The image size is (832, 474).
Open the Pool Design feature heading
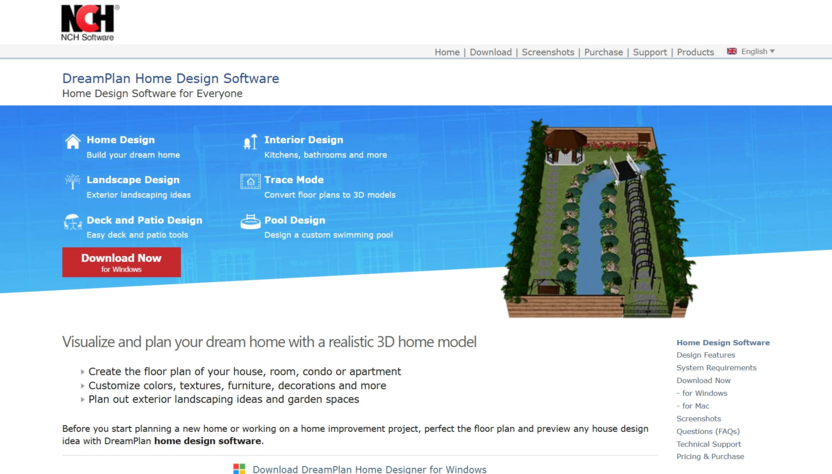(x=295, y=220)
